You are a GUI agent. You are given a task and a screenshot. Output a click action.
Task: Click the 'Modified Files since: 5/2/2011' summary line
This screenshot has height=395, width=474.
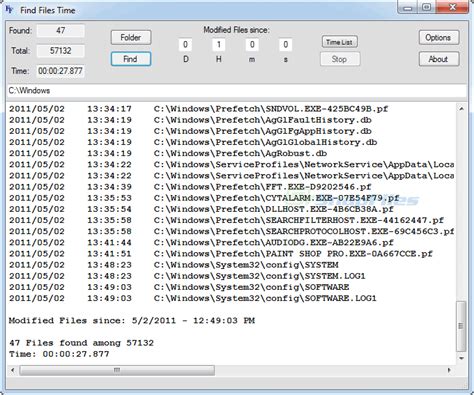pyautogui.click(x=132, y=321)
